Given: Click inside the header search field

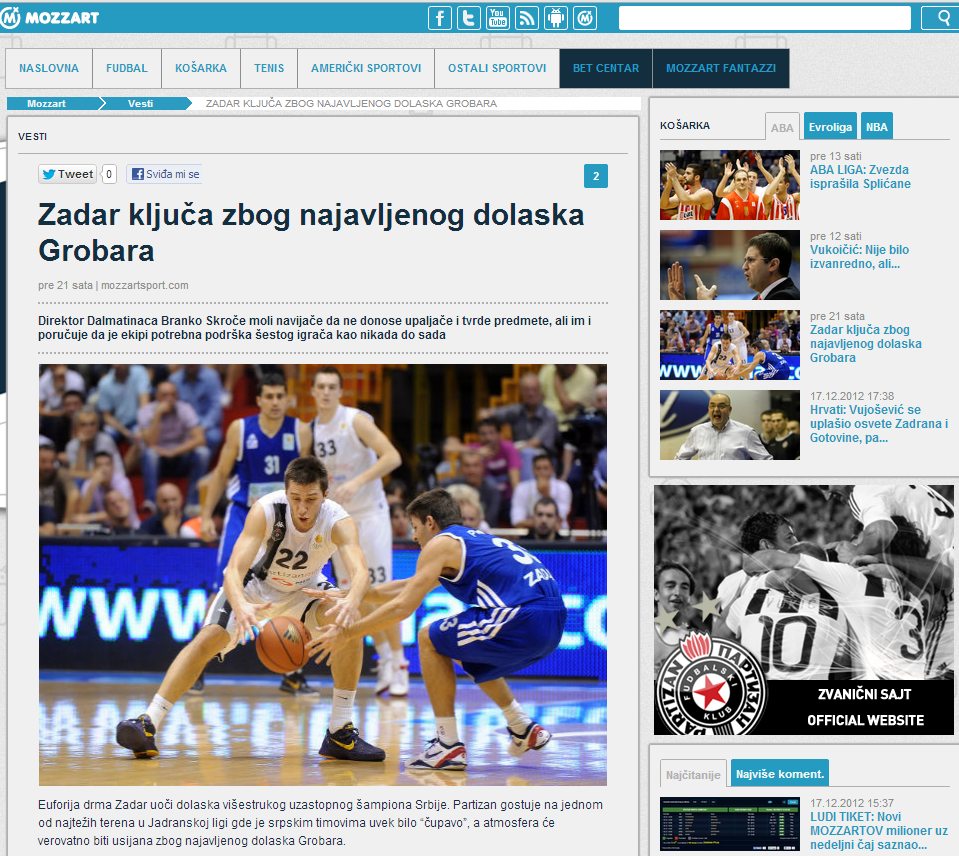Looking at the screenshot, I should click(764, 18).
